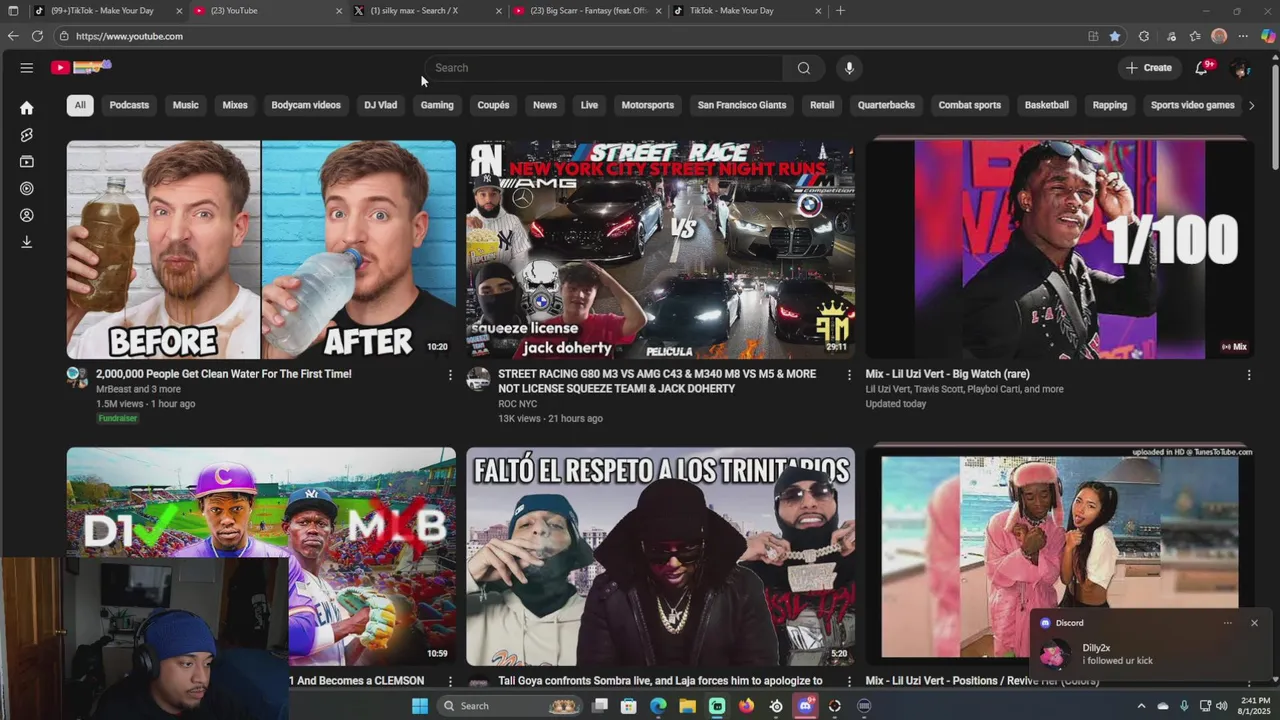Open the YouTube account avatar menu

[x=1240, y=68]
